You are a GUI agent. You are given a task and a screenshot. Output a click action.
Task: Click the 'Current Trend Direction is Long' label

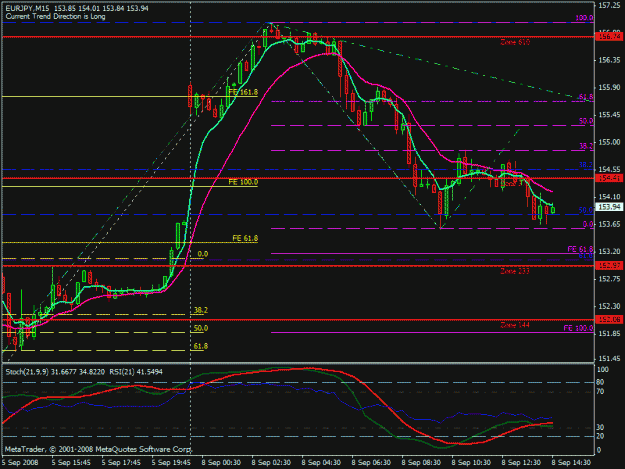click(55, 16)
